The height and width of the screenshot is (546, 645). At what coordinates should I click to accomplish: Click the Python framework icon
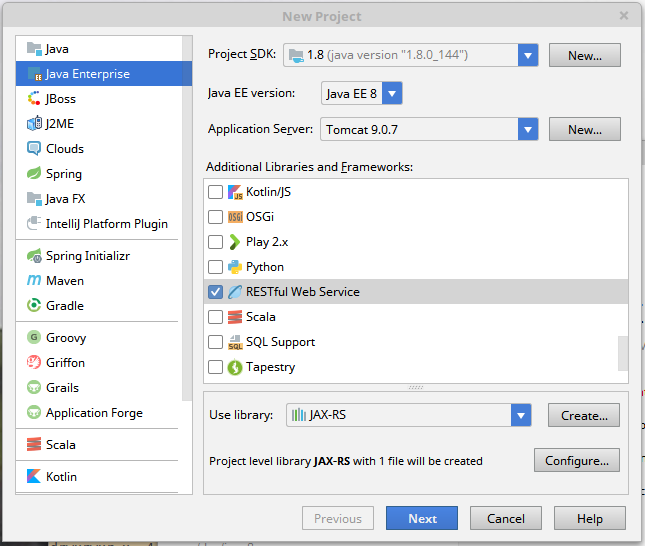click(x=235, y=267)
